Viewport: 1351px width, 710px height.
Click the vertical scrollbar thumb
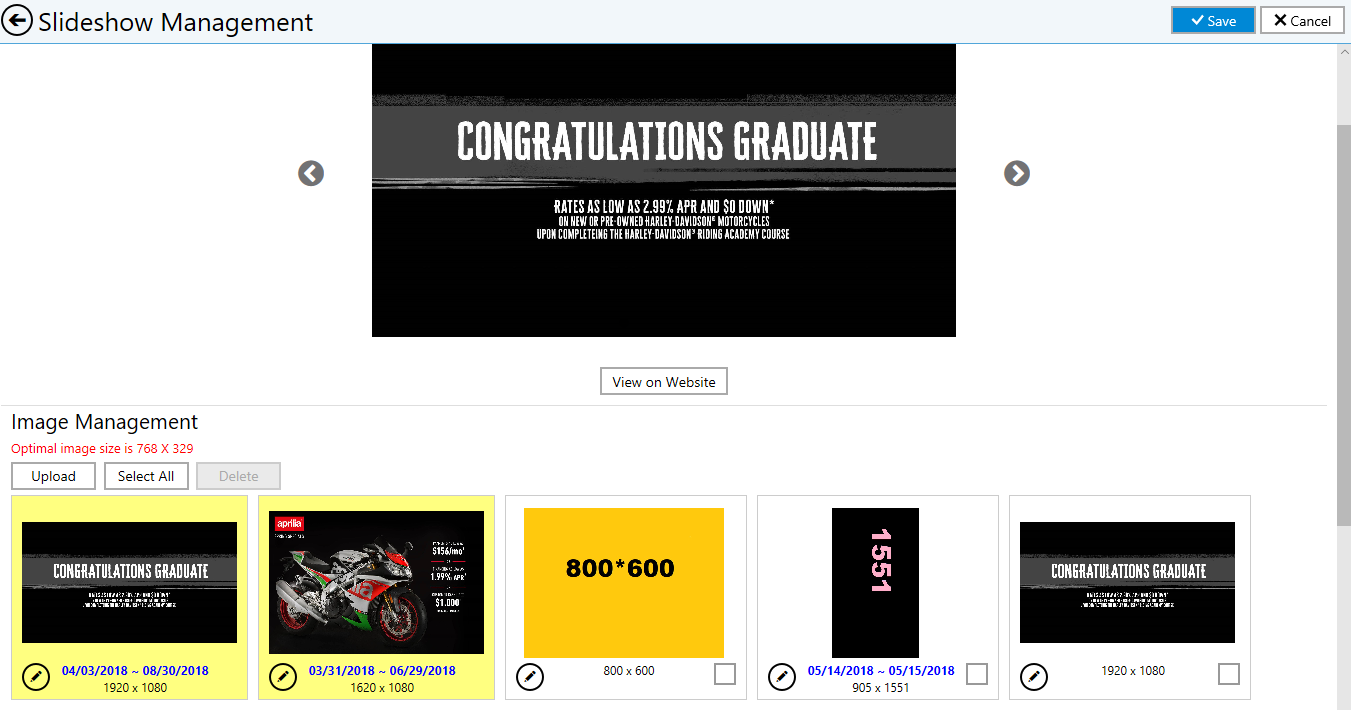coord(1343,324)
